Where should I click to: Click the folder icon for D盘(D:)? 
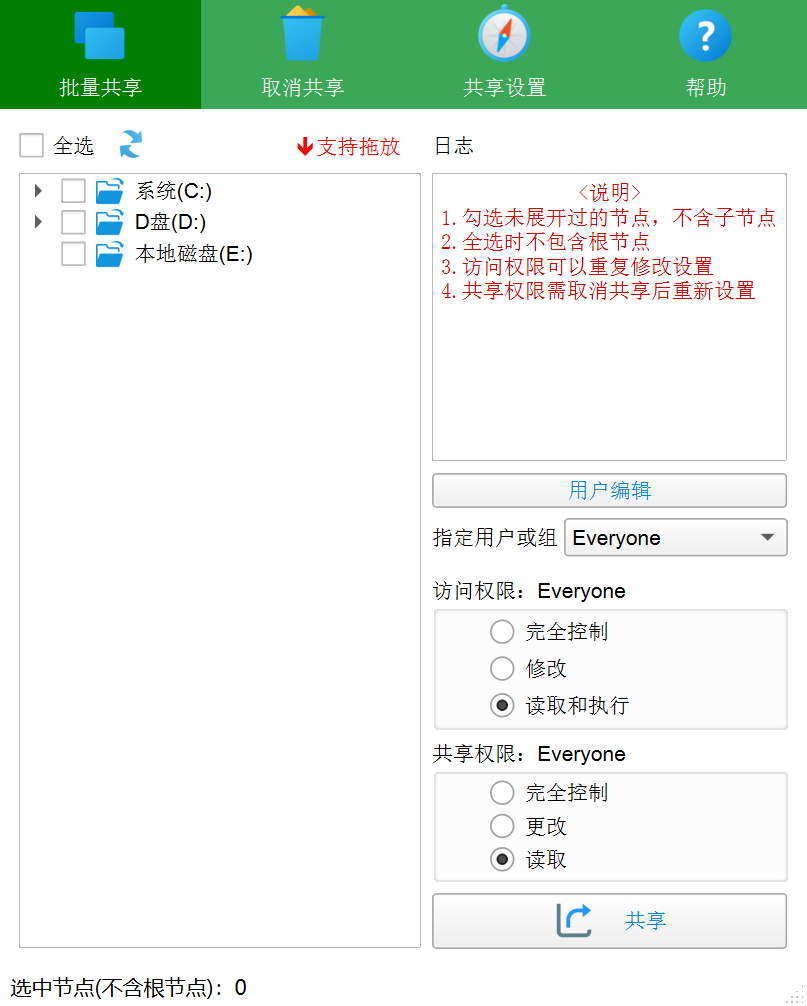coord(109,222)
